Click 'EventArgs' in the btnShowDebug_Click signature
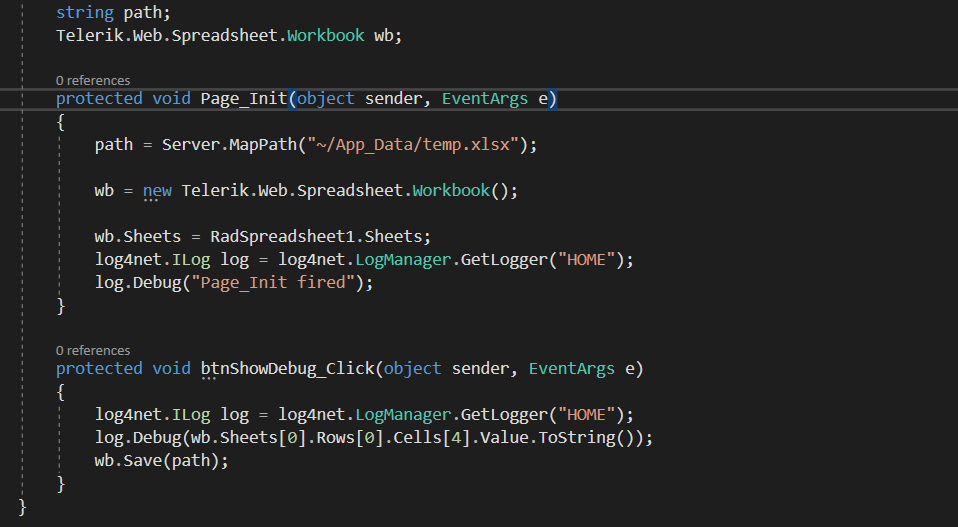The width and height of the screenshot is (958, 527). pos(571,369)
